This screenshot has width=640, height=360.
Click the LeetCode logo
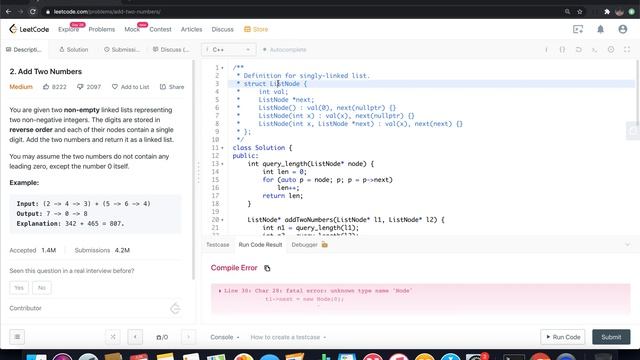click(x=29, y=29)
